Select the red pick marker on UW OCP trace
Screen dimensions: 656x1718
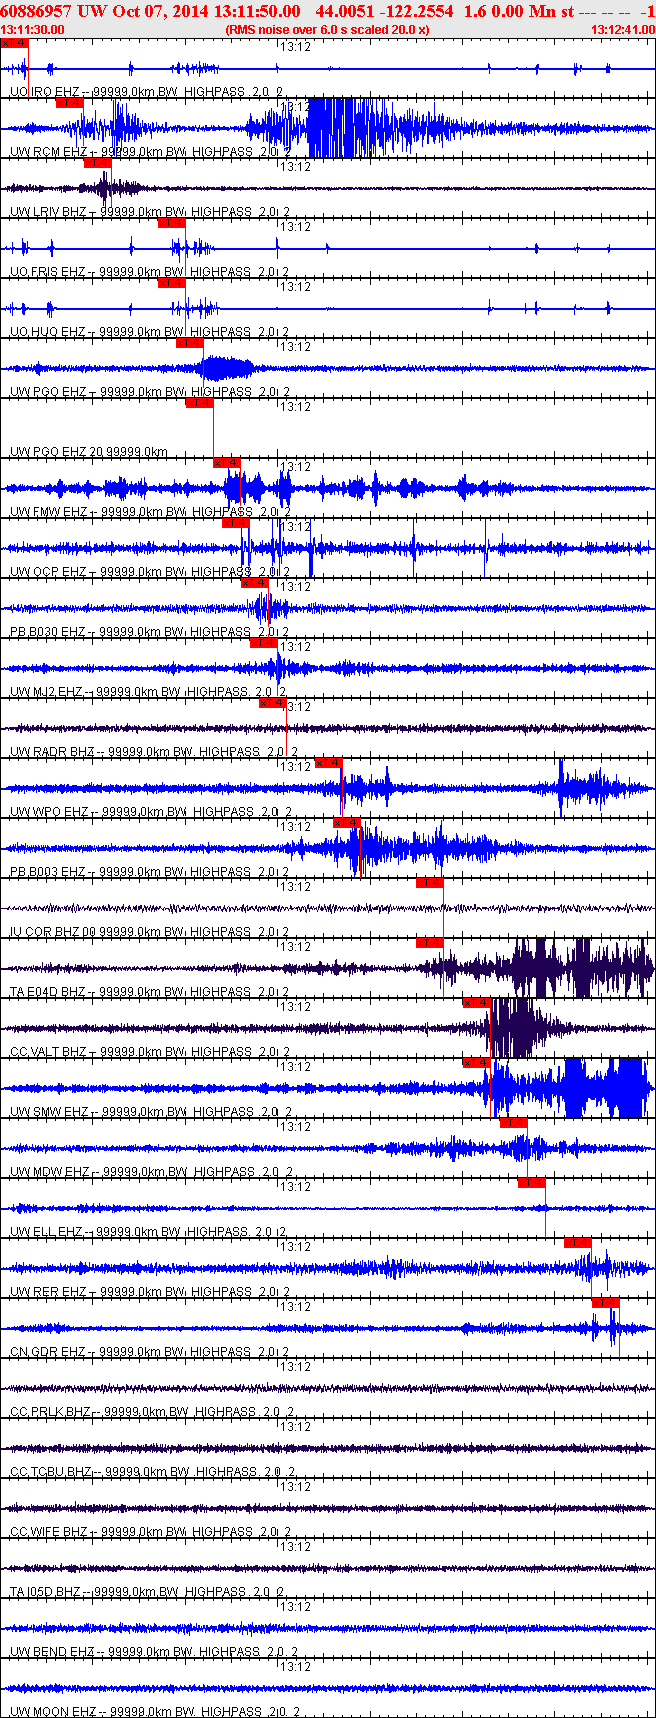pos(236,522)
